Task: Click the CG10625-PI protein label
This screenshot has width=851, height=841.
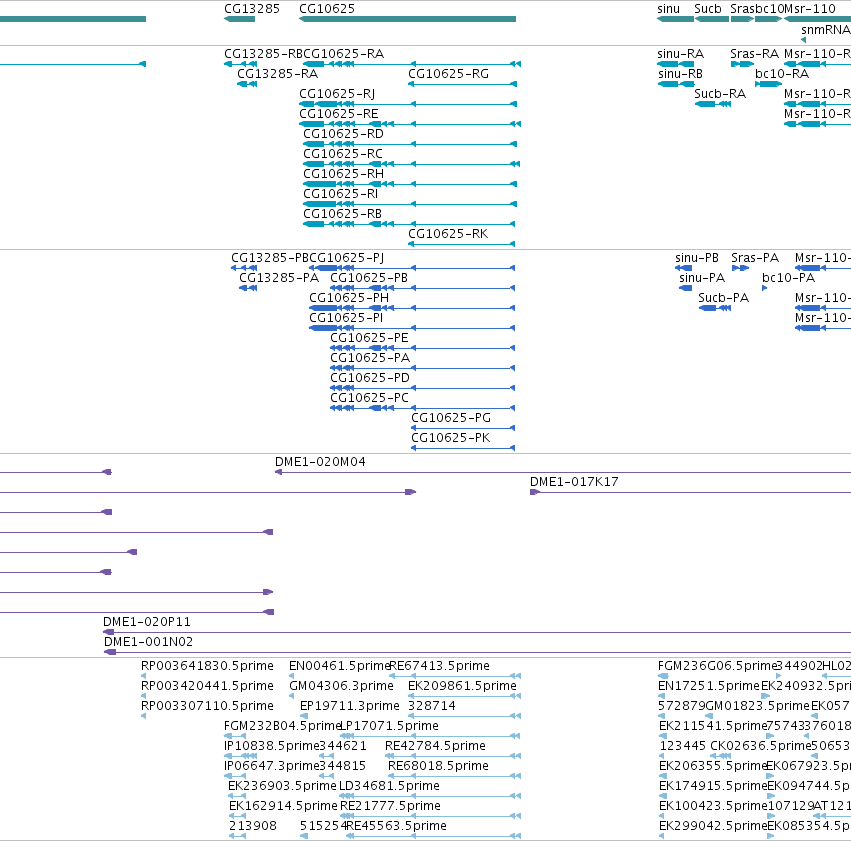Action: tap(346, 318)
